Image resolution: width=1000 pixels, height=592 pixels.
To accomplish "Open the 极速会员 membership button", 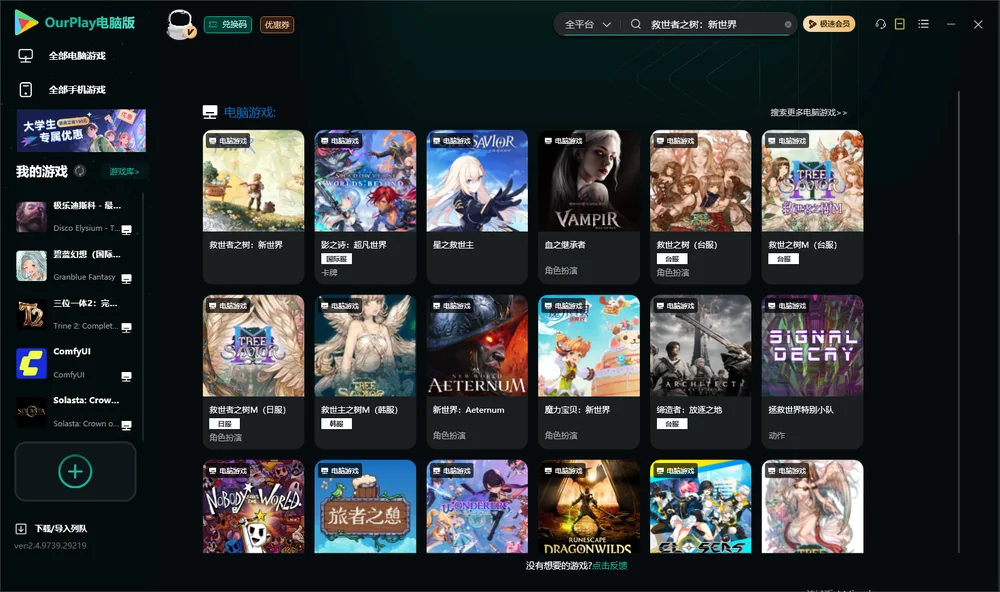I will click(829, 24).
